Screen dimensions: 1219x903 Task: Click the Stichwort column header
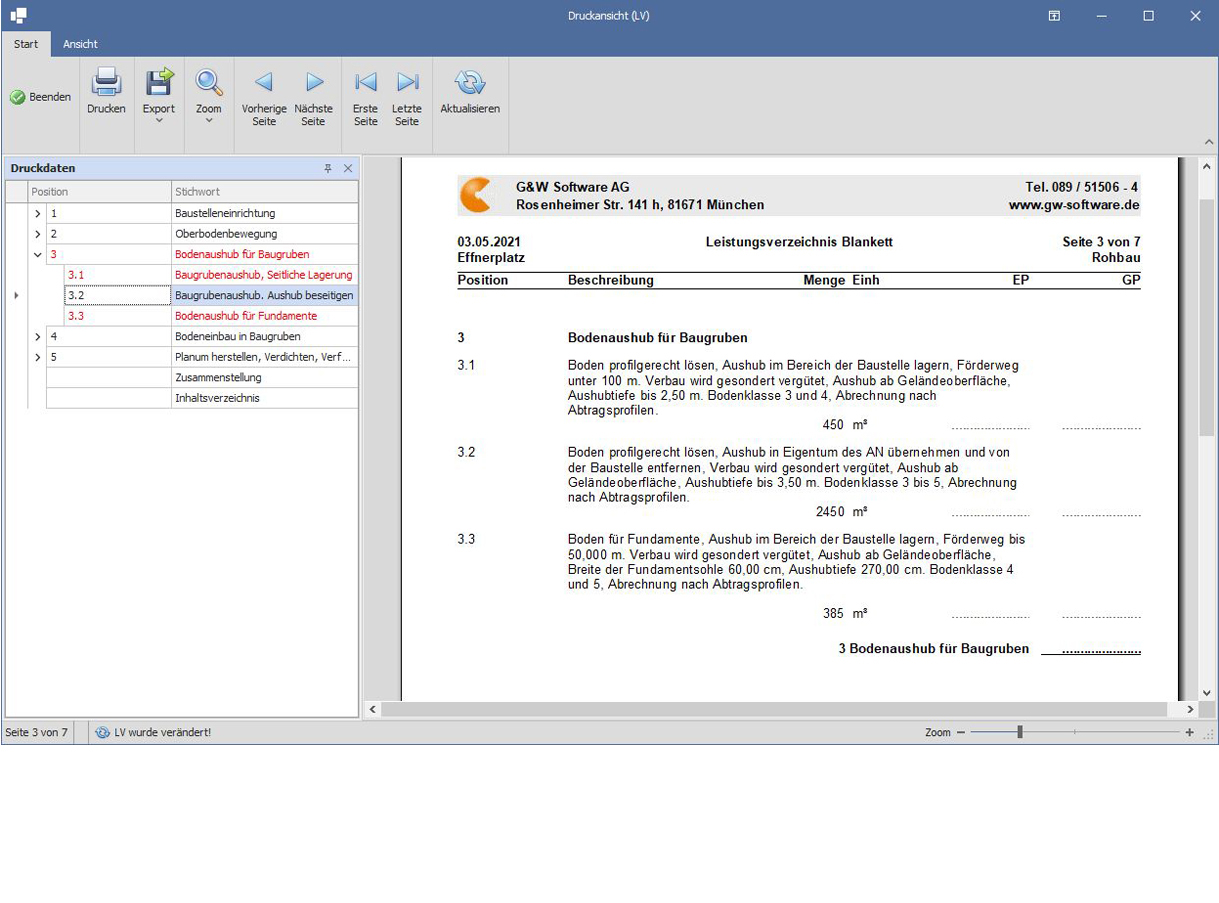(x=264, y=191)
